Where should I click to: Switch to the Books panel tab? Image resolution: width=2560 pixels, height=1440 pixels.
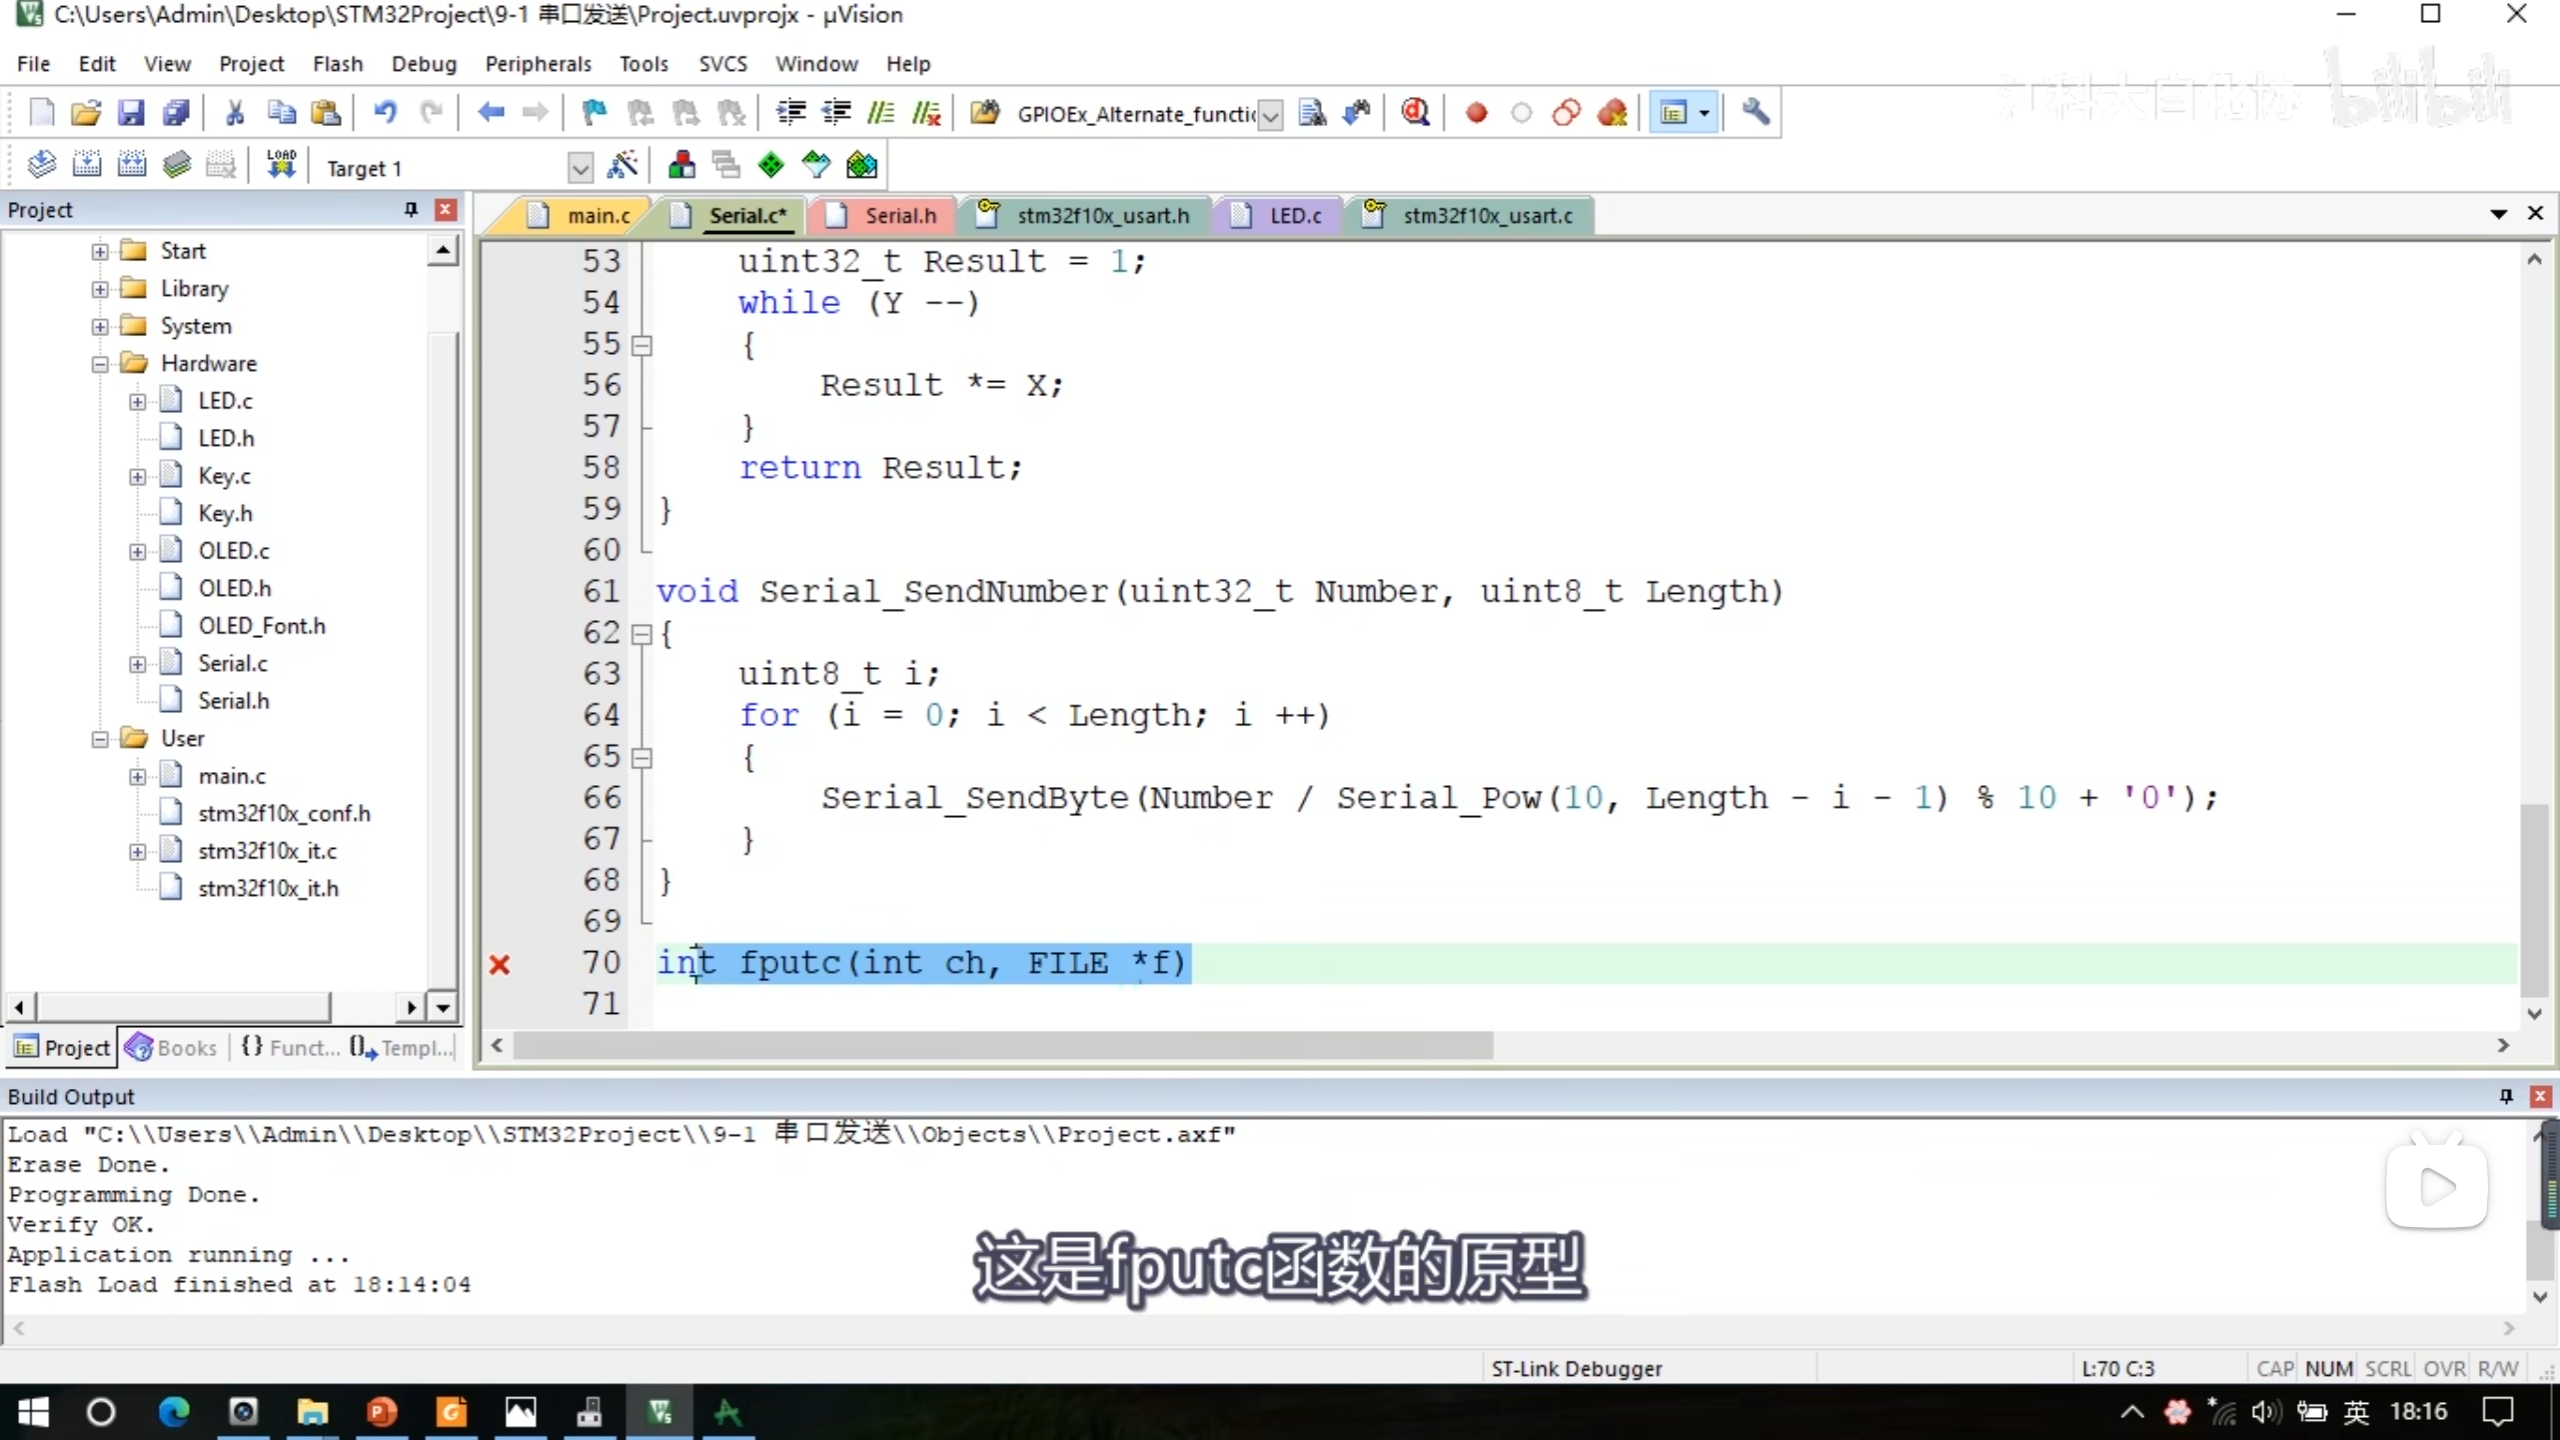[x=172, y=1047]
